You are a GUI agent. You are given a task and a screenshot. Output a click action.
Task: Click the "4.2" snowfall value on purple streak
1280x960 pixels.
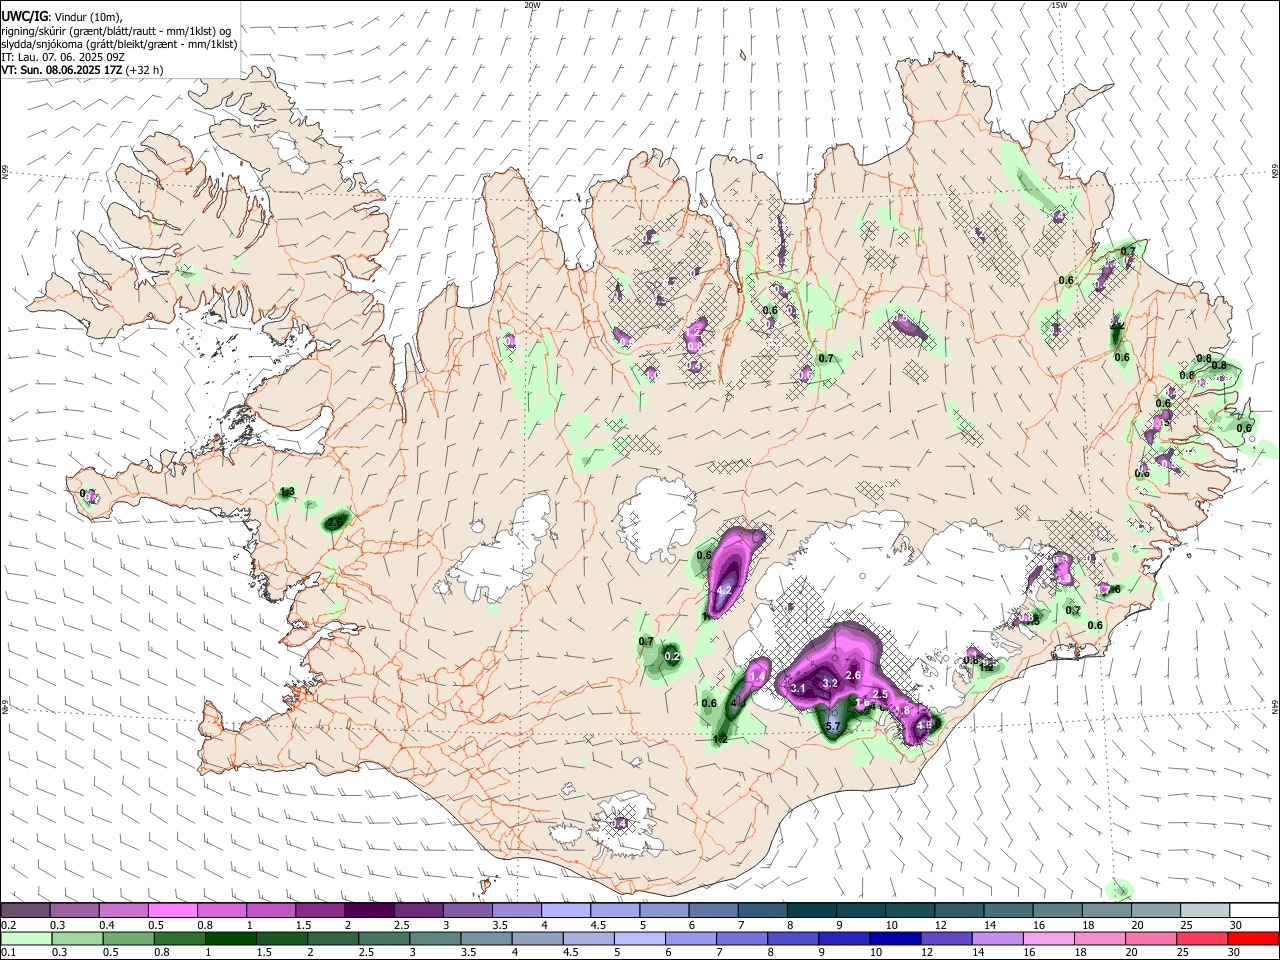click(726, 591)
